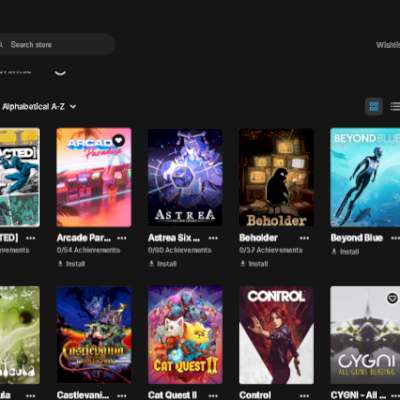Open Arcade Paradise cover art
Screen dimensions: 400x400
tap(94, 177)
